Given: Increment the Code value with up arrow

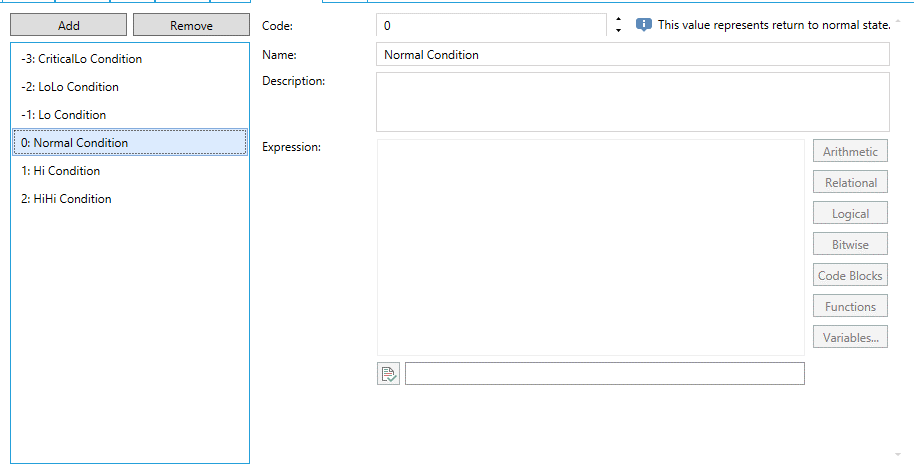Looking at the screenshot, I should click(x=618, y=19).
